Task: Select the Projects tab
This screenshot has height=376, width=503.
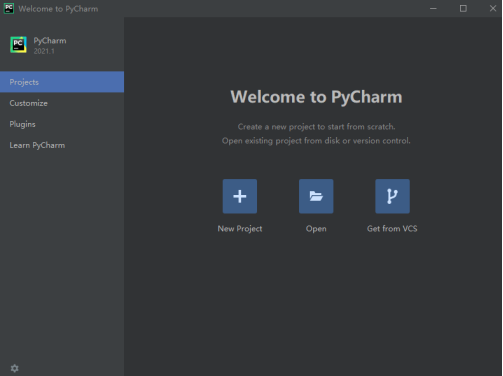Action: pos(62,82)
